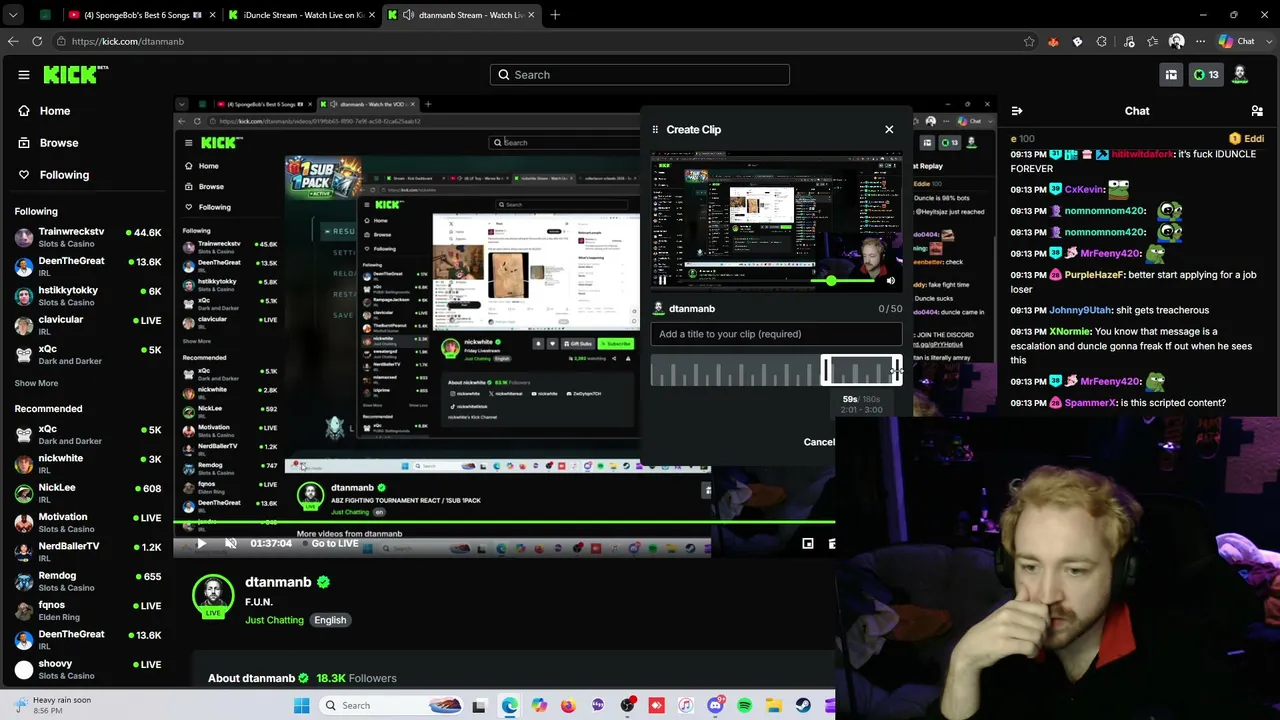This screenshot has width=1280, height=720.
Task: Open NerdBallerTV recommended channel
Action: [x=88, y=551]
